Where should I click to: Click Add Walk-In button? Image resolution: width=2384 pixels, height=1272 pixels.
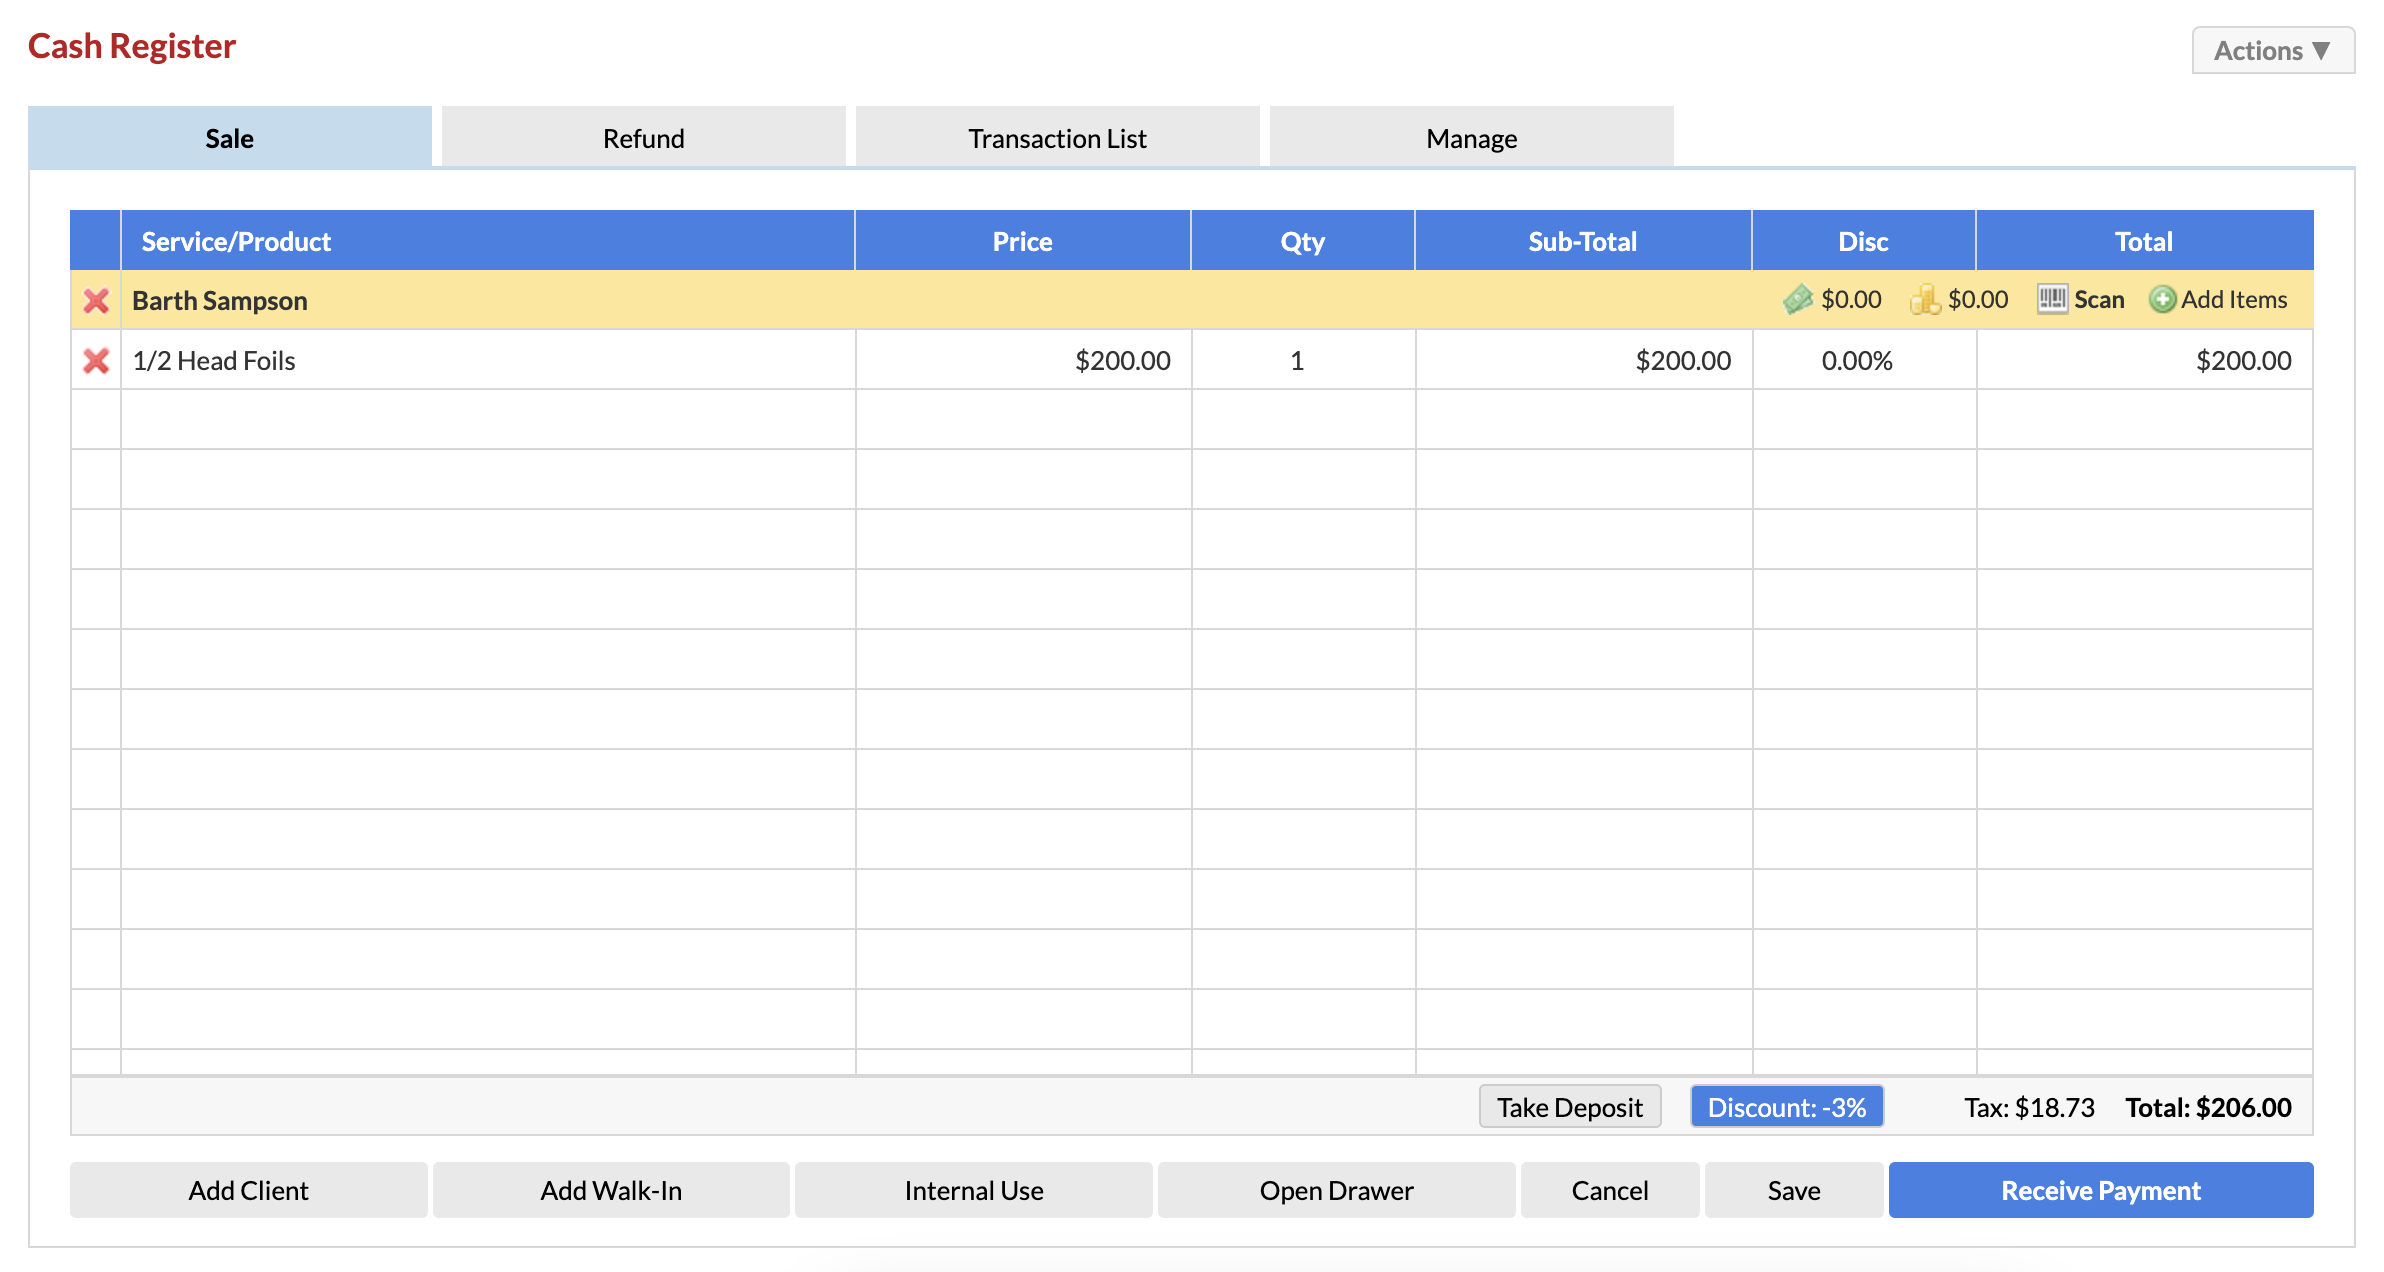tap(611, 1190)
